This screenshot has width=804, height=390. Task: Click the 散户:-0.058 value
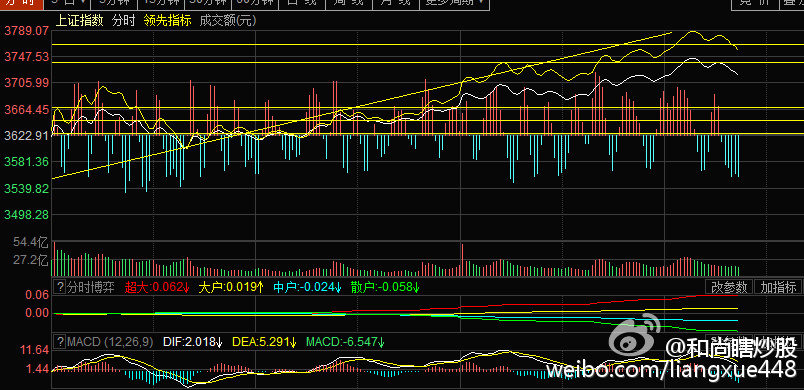coord(385,287)
